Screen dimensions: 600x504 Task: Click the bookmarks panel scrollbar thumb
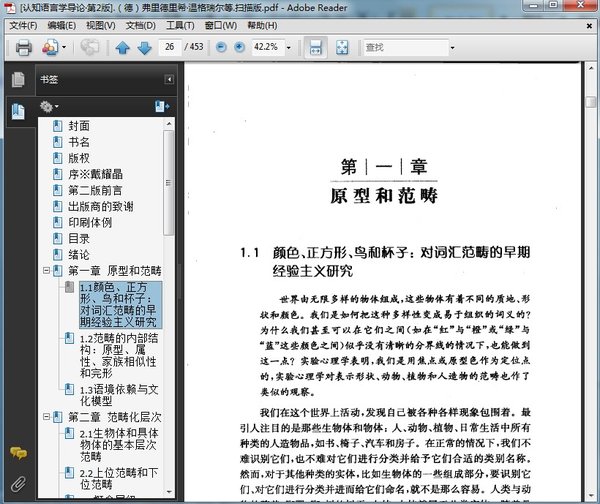coord(168,183)
